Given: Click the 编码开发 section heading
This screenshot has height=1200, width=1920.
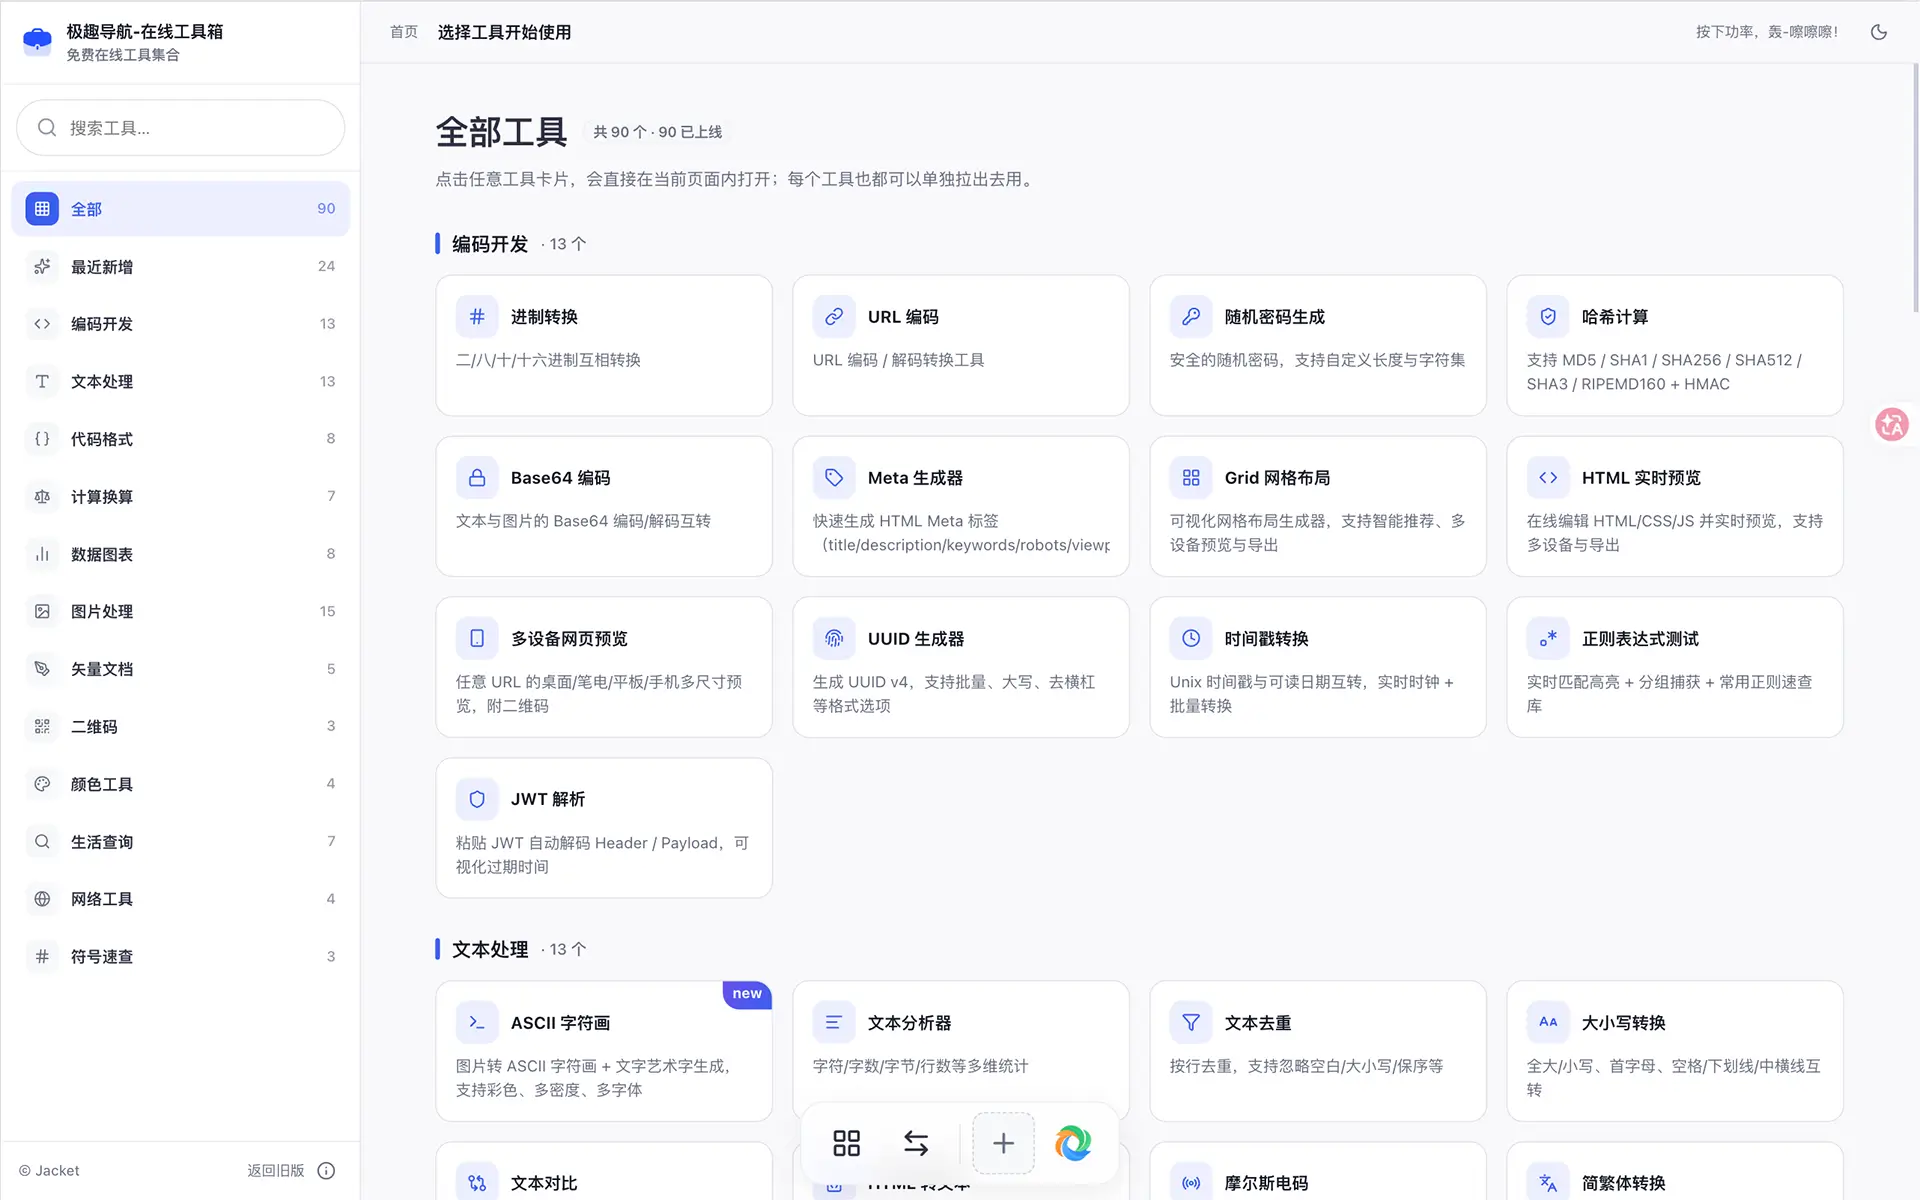Looking at the screenshot, I should coord(490,244).
